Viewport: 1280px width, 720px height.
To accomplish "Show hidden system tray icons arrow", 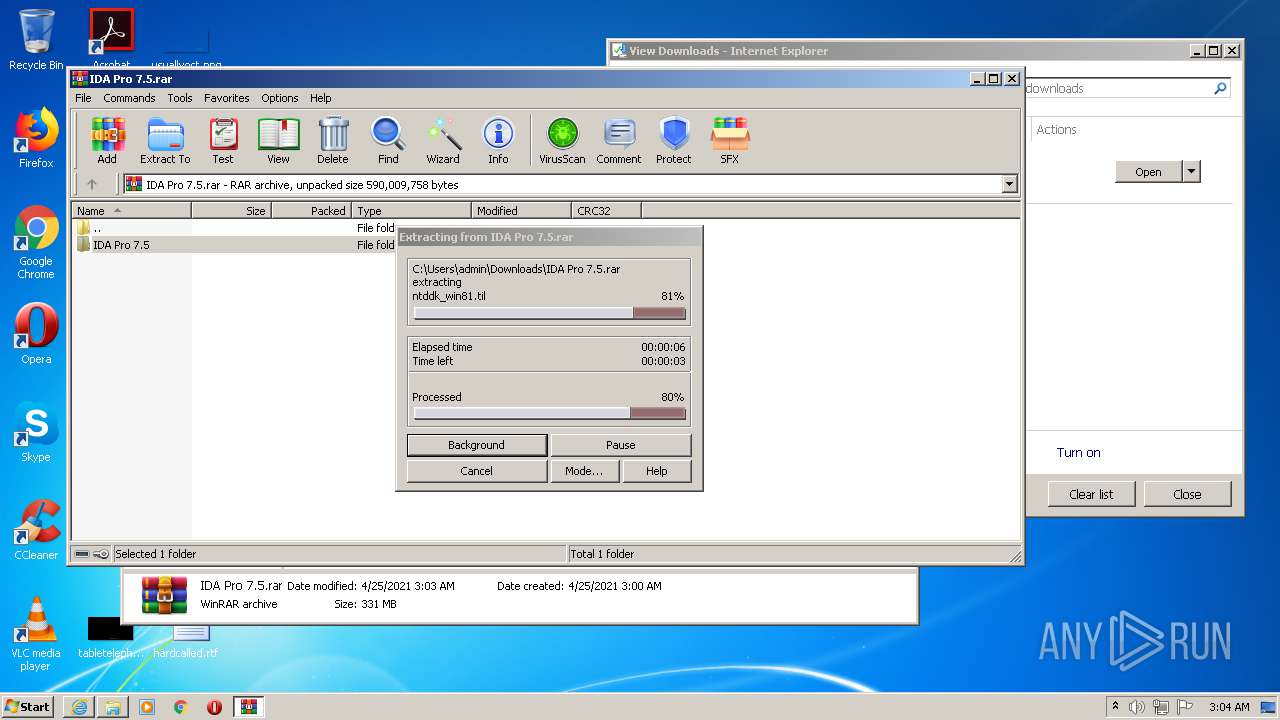I will point(1115,707).
